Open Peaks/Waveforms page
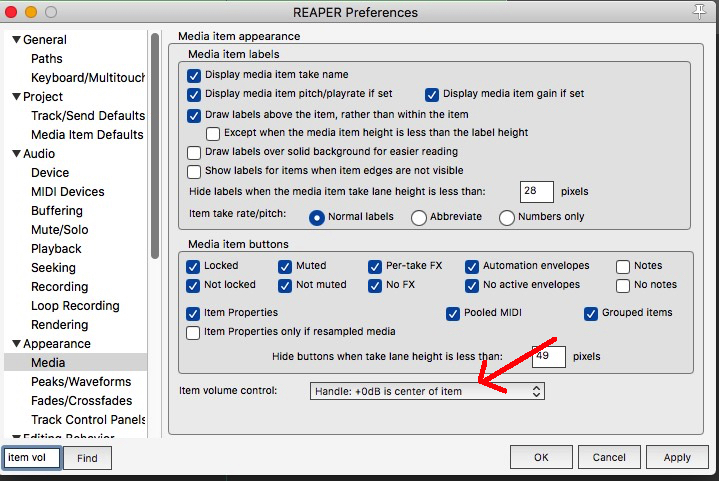The width and height of the screenshot is (719, 481). coord(81,381)
